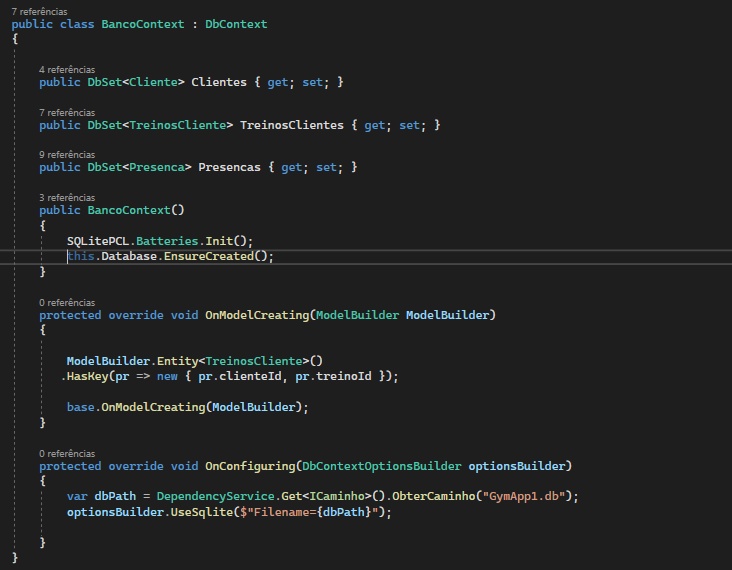
Task: Open references link above the TreinosClientes property
Action: point(67,113)
